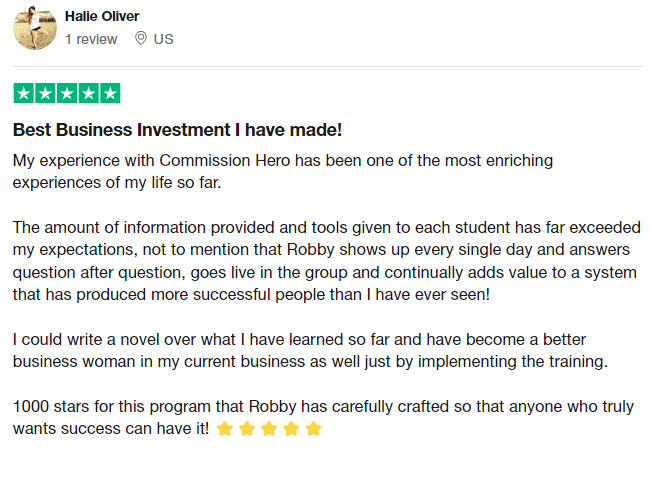Click the fourth yellow star emoji

point(291,429)
